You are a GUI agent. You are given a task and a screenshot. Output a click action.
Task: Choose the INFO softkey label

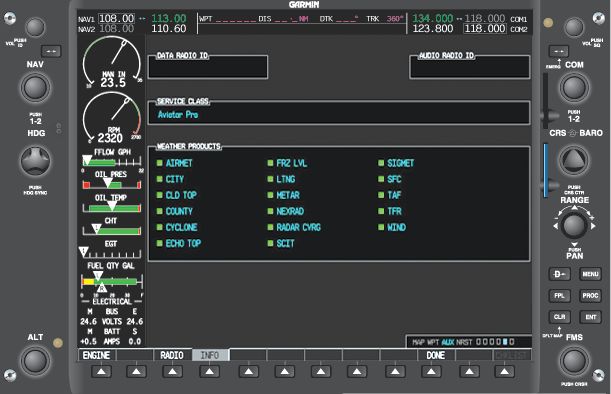click(210, 355)
